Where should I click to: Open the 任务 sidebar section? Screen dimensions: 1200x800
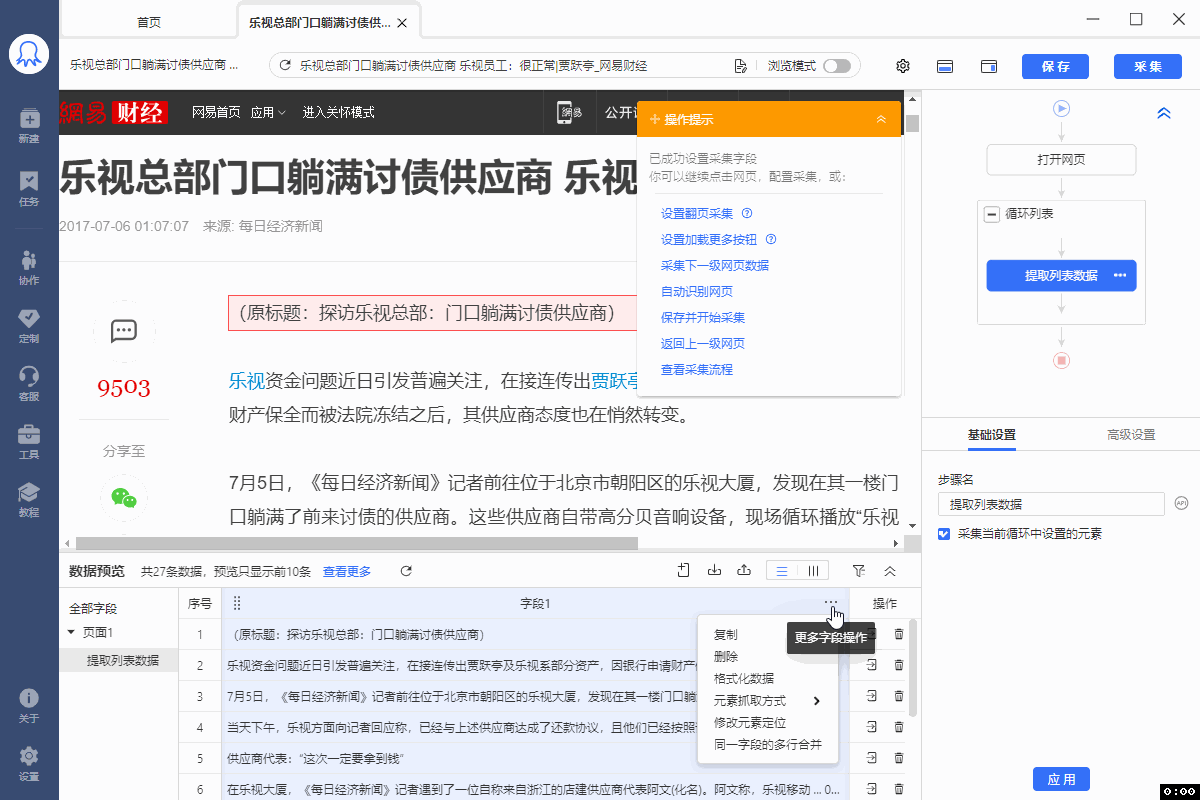pyautogui.click(x=29, y=187)
